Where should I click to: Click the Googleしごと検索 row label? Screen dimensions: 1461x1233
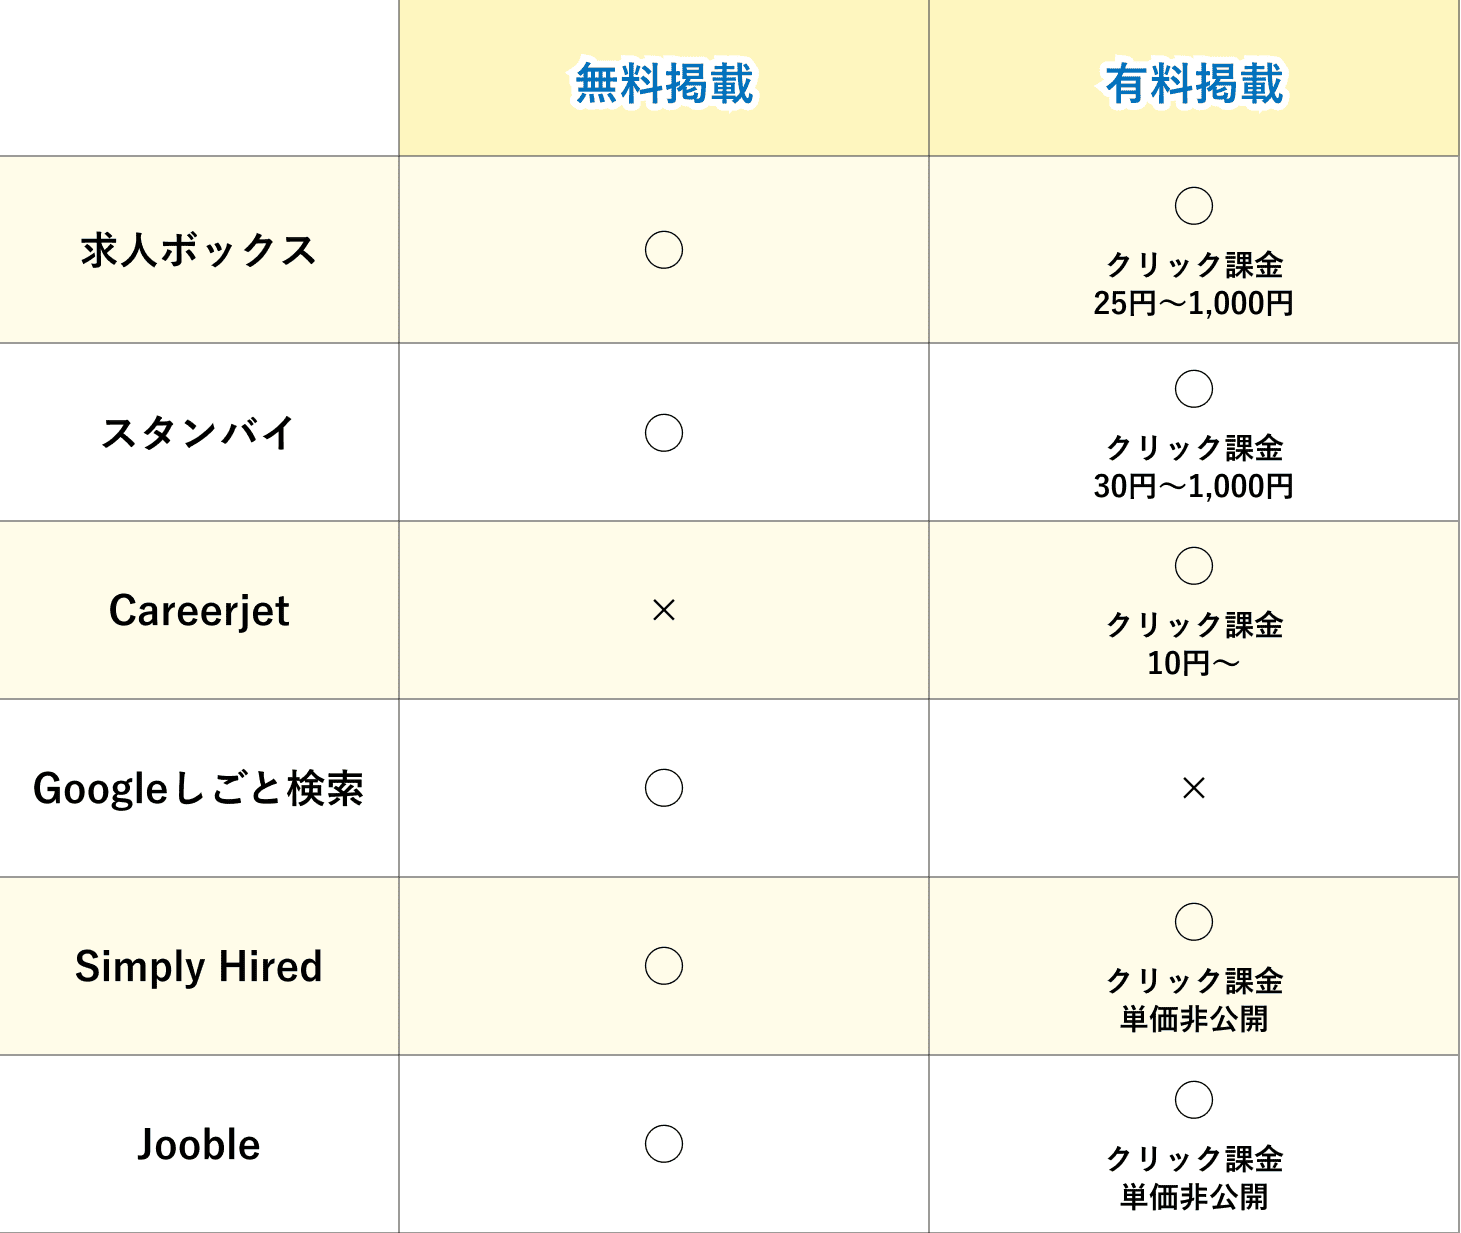[x=199, y=788]
